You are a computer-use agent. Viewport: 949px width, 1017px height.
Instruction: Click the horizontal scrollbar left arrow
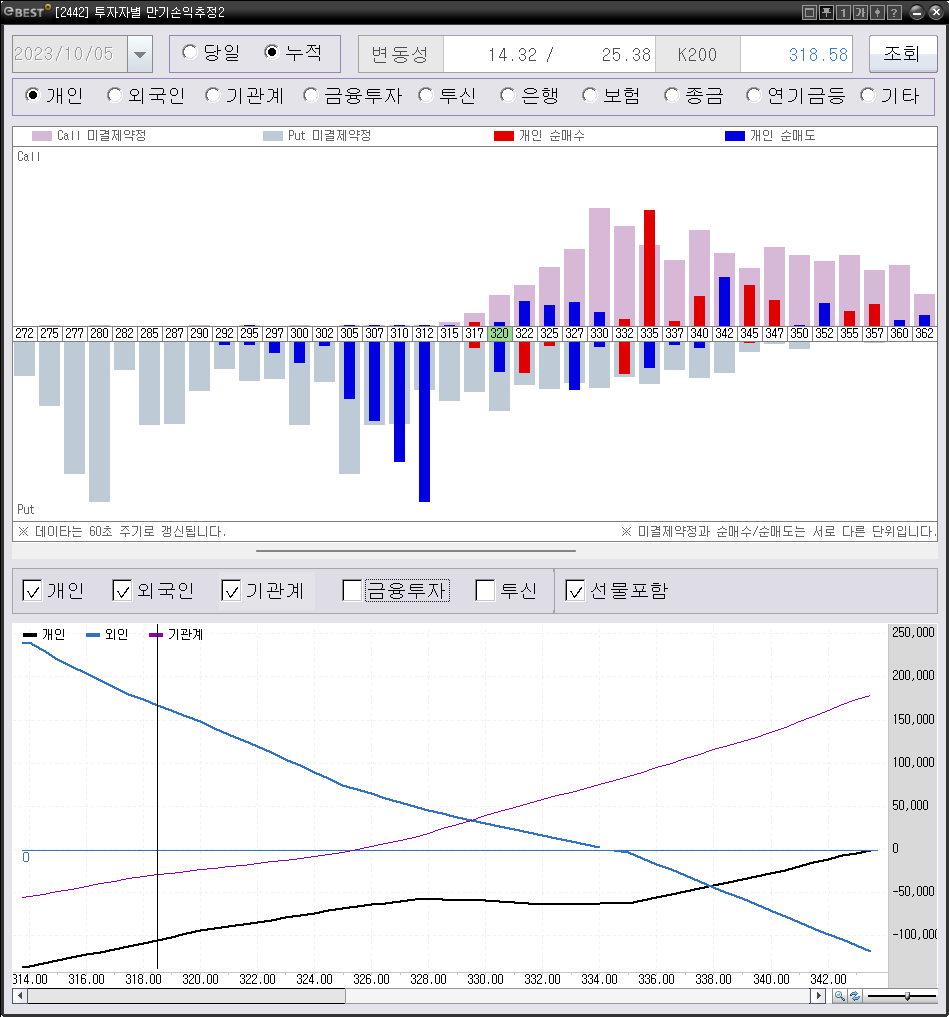[x=20, y=996]
